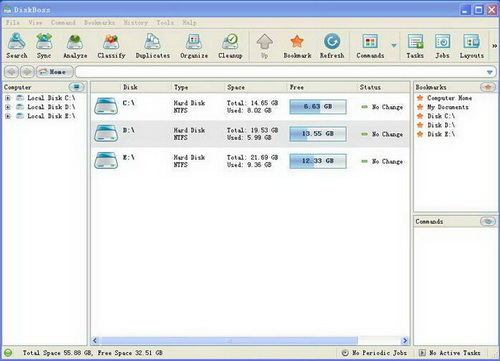
Task: Click the 6.63 GB free space bar
Action: 318,107
